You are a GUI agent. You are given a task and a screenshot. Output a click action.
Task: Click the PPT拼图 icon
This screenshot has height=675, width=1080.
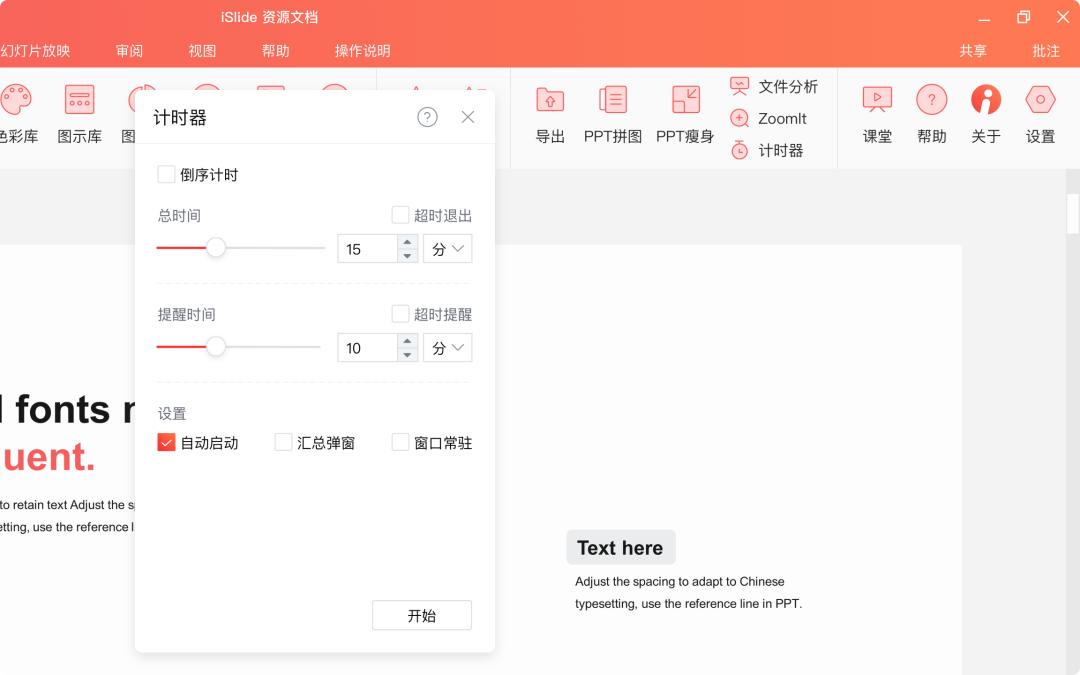pos(612,113)
